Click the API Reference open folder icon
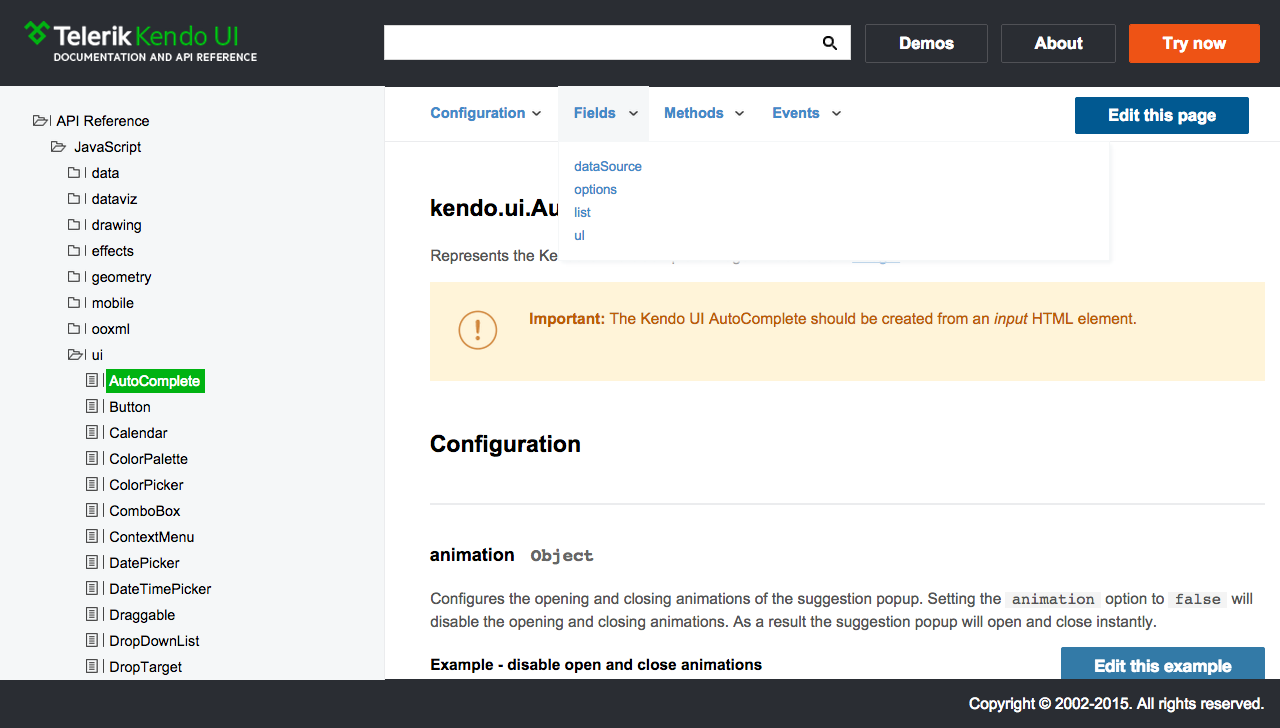The width and height of the screenshot is (1280, 728). pos(40,121)
